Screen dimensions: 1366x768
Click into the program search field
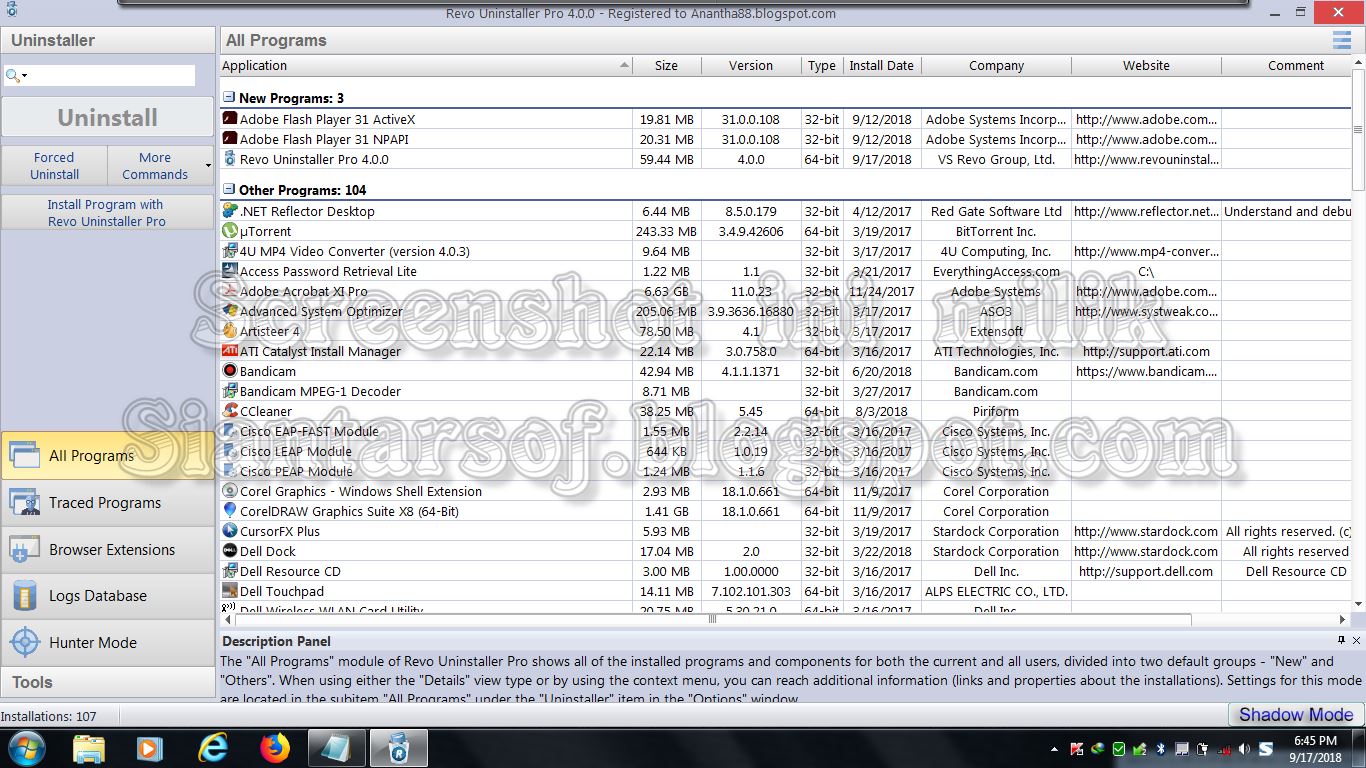pyautogui.click(x=112, y=76)
